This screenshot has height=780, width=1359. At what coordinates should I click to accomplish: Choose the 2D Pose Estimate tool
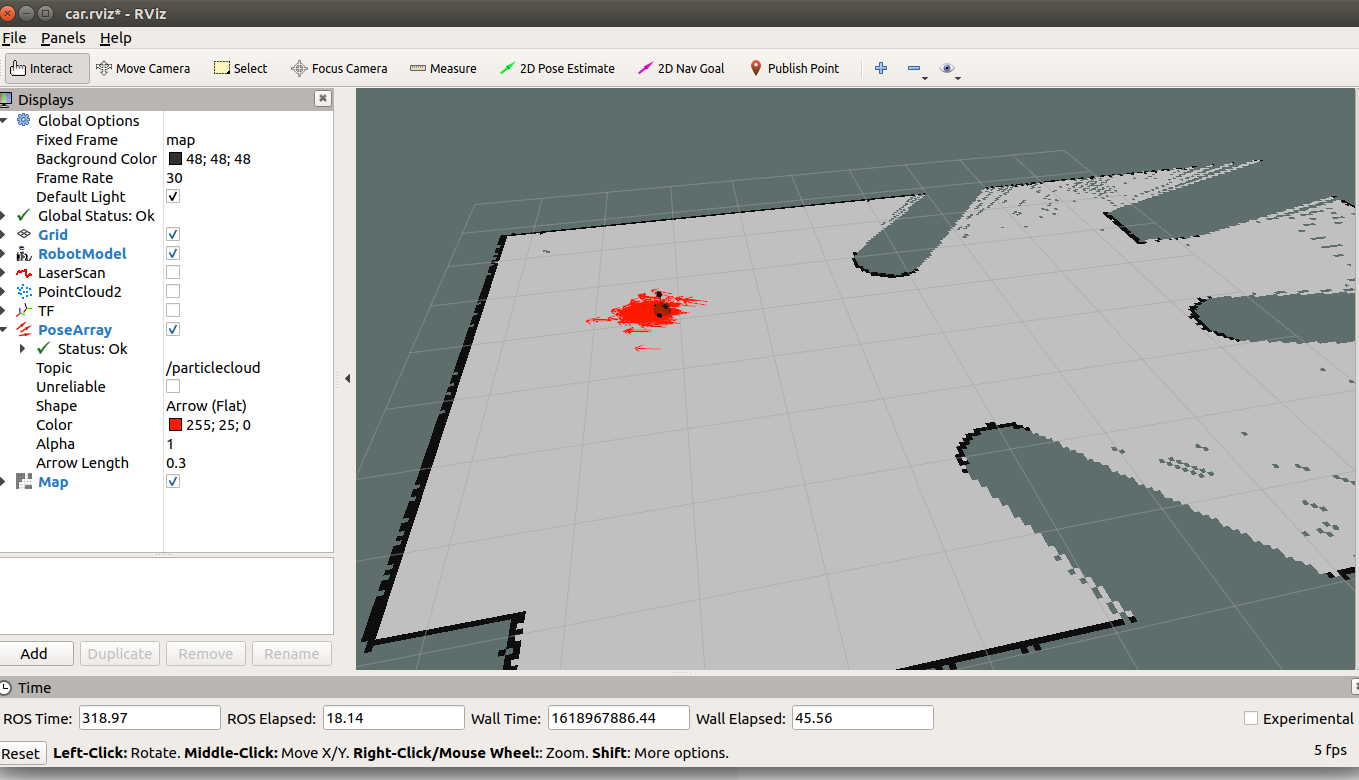pos(557,68)
